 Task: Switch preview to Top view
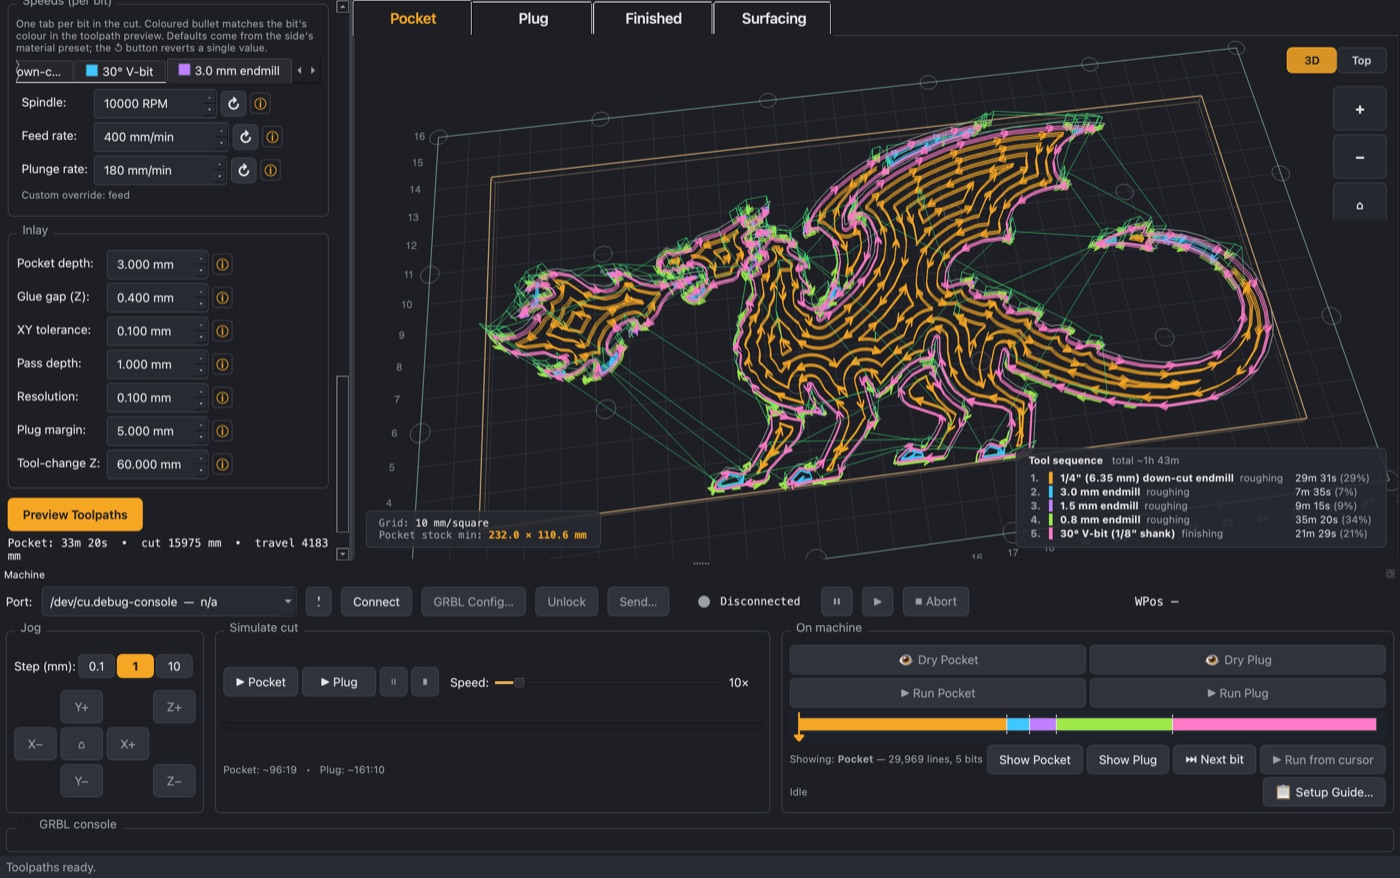1361,60
